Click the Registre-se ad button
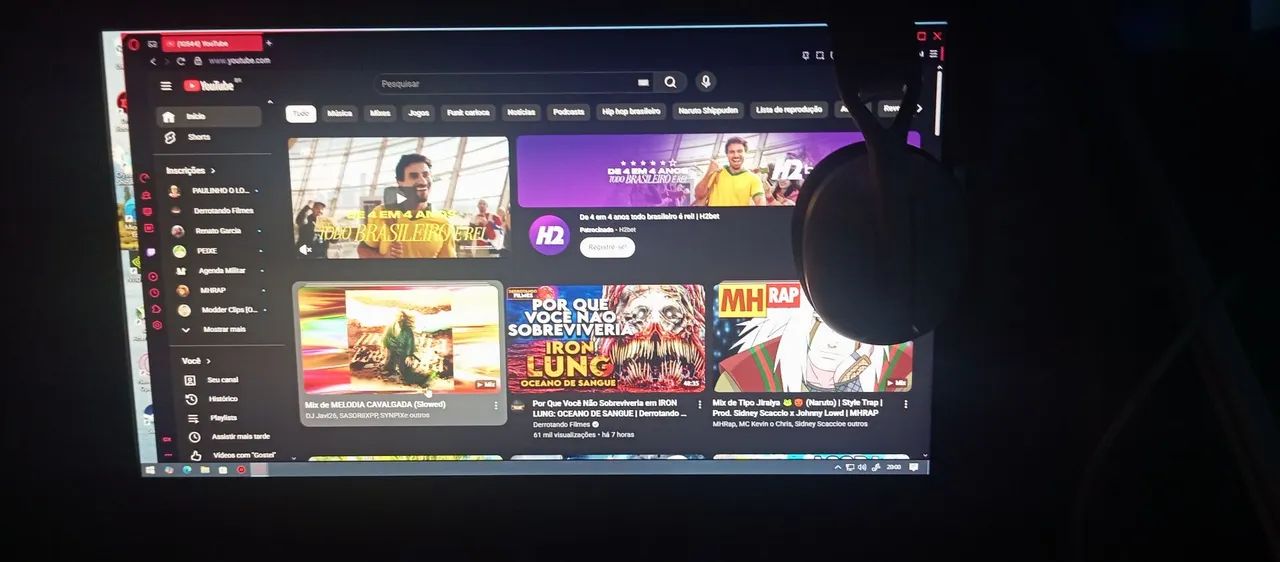This screenshot has height=562, width=1280. [607, 247]
